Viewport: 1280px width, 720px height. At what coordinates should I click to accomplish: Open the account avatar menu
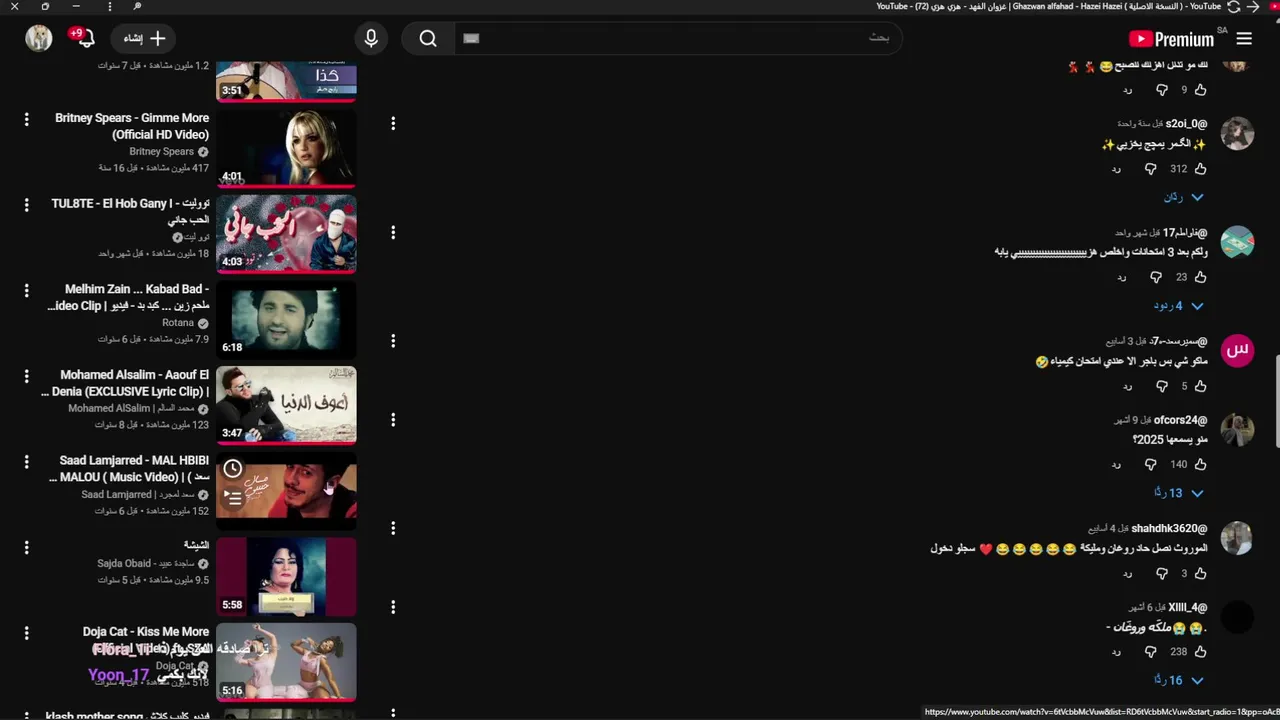click(x=39, y=38)
